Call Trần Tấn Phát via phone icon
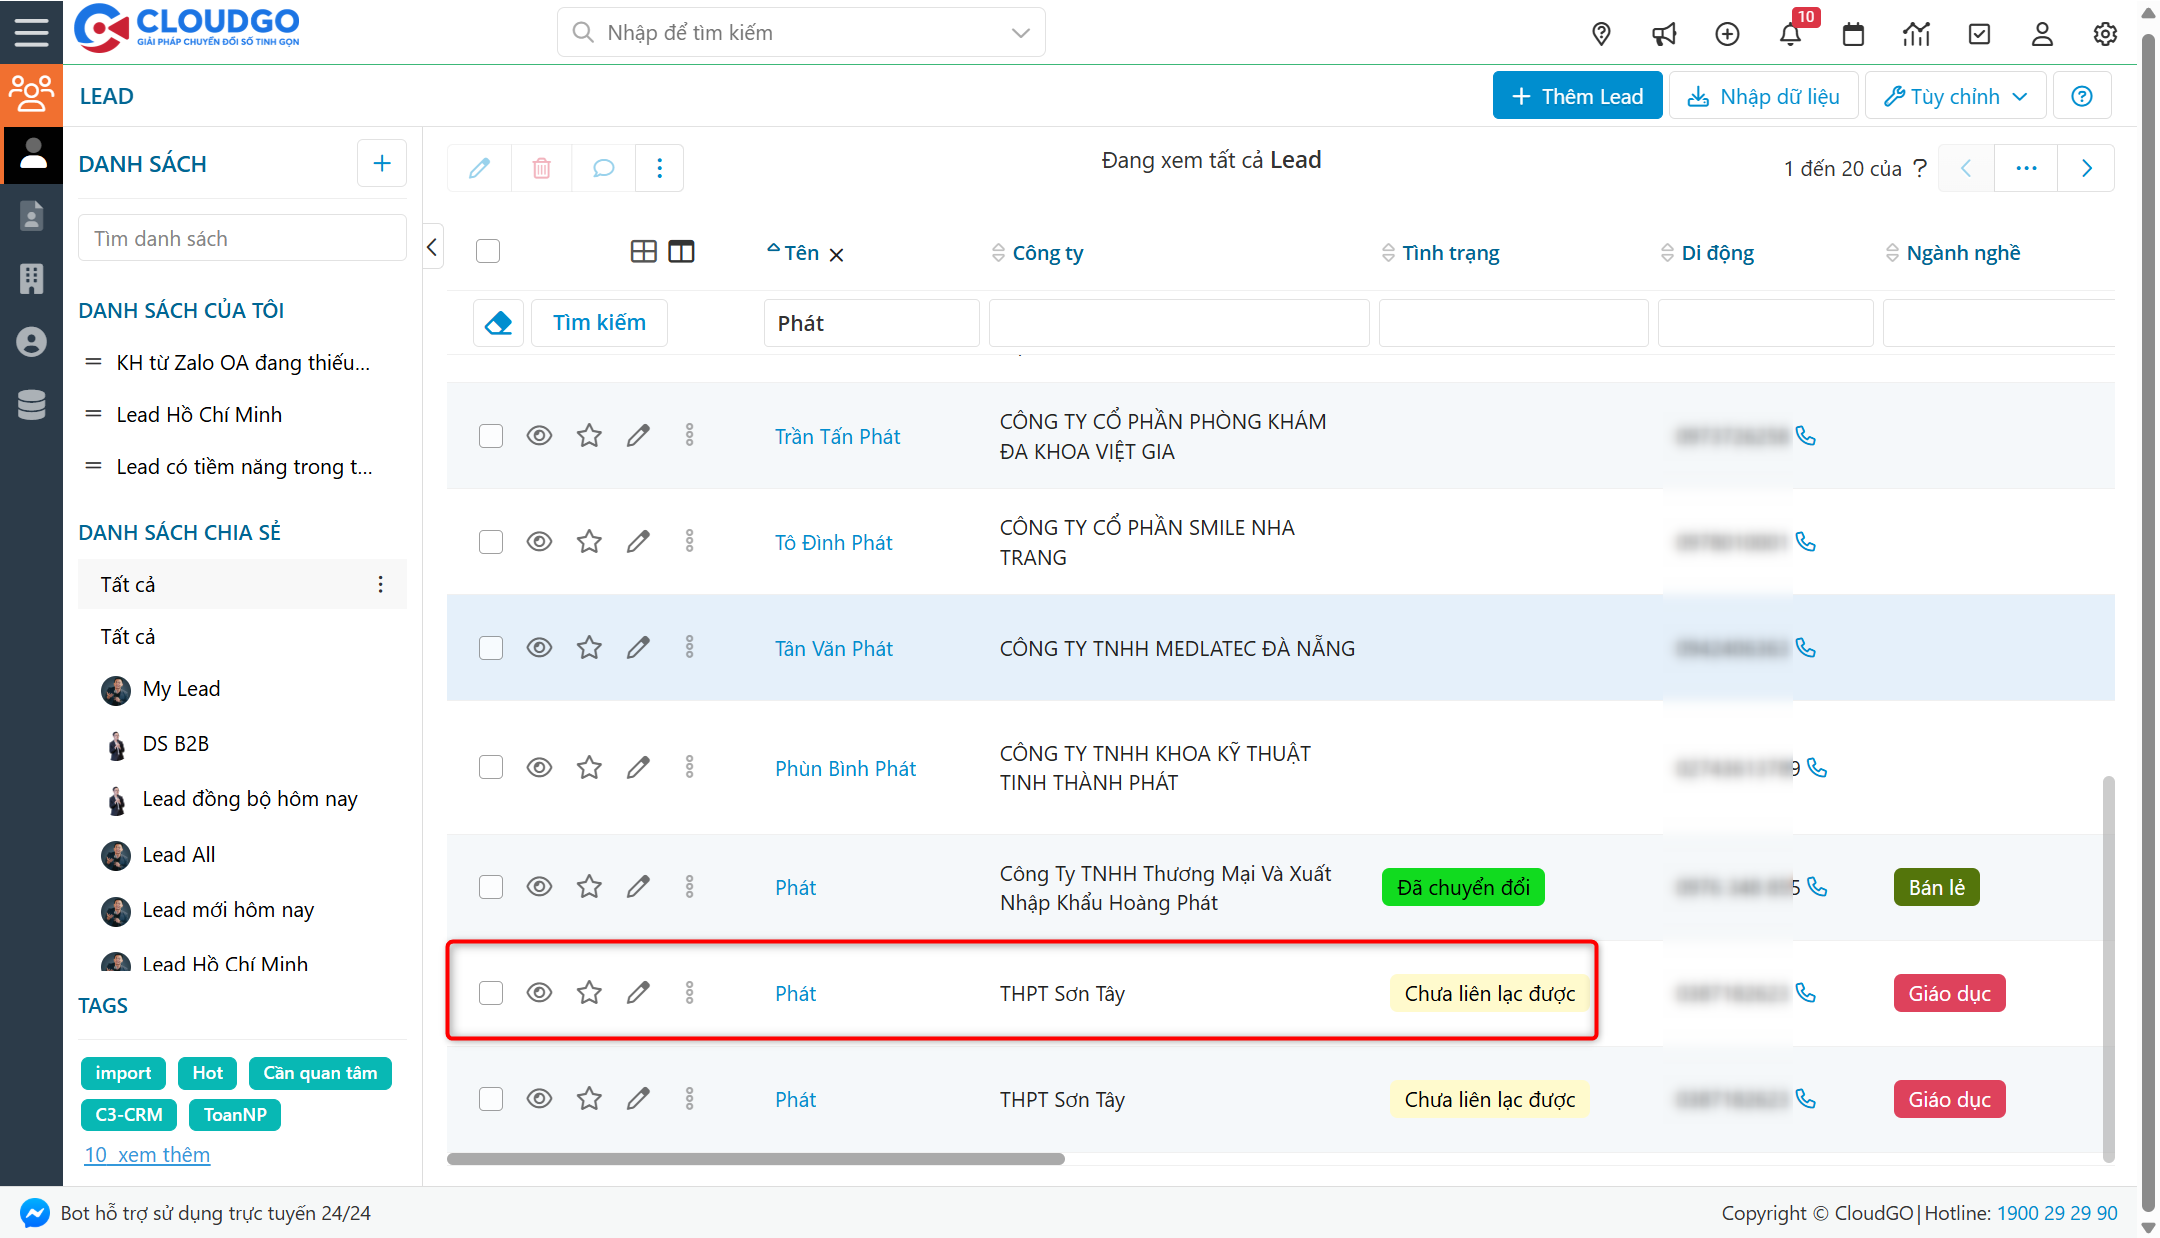The height and width of the screenshot is (1238, 2160). [x=1805, y=436]
